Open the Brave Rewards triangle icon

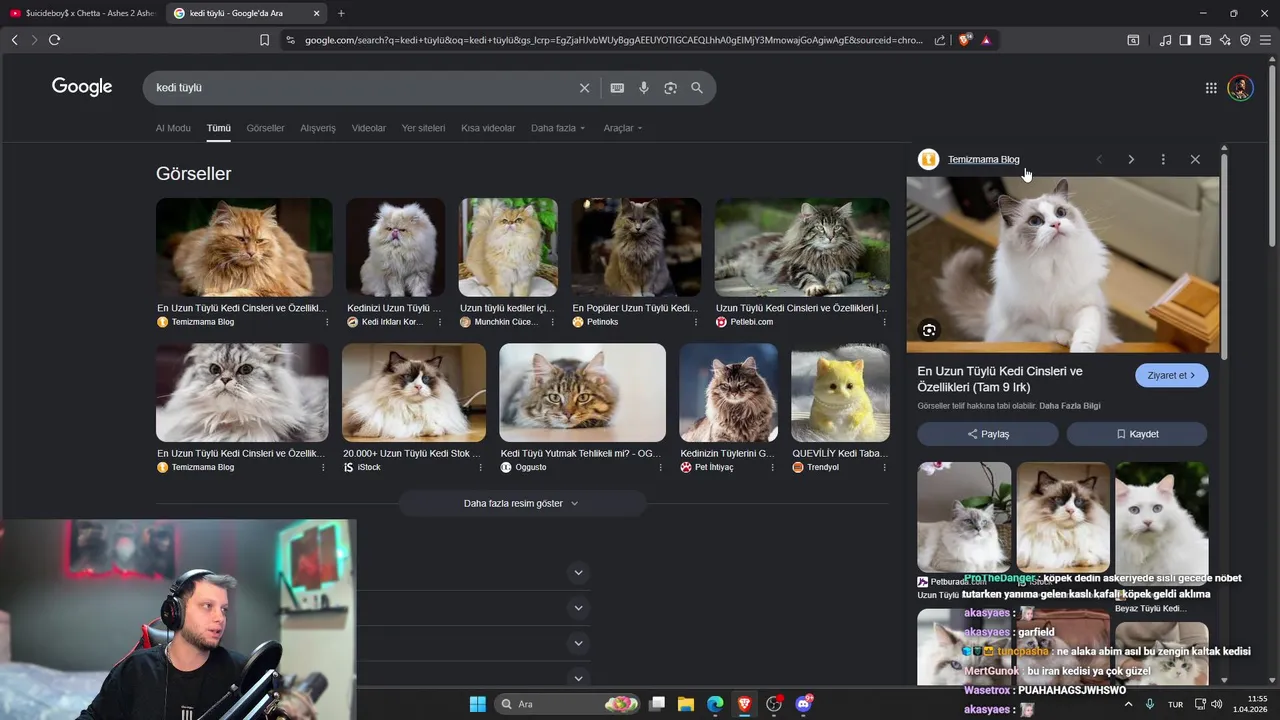pyautogui.click(x=986, y=40)
